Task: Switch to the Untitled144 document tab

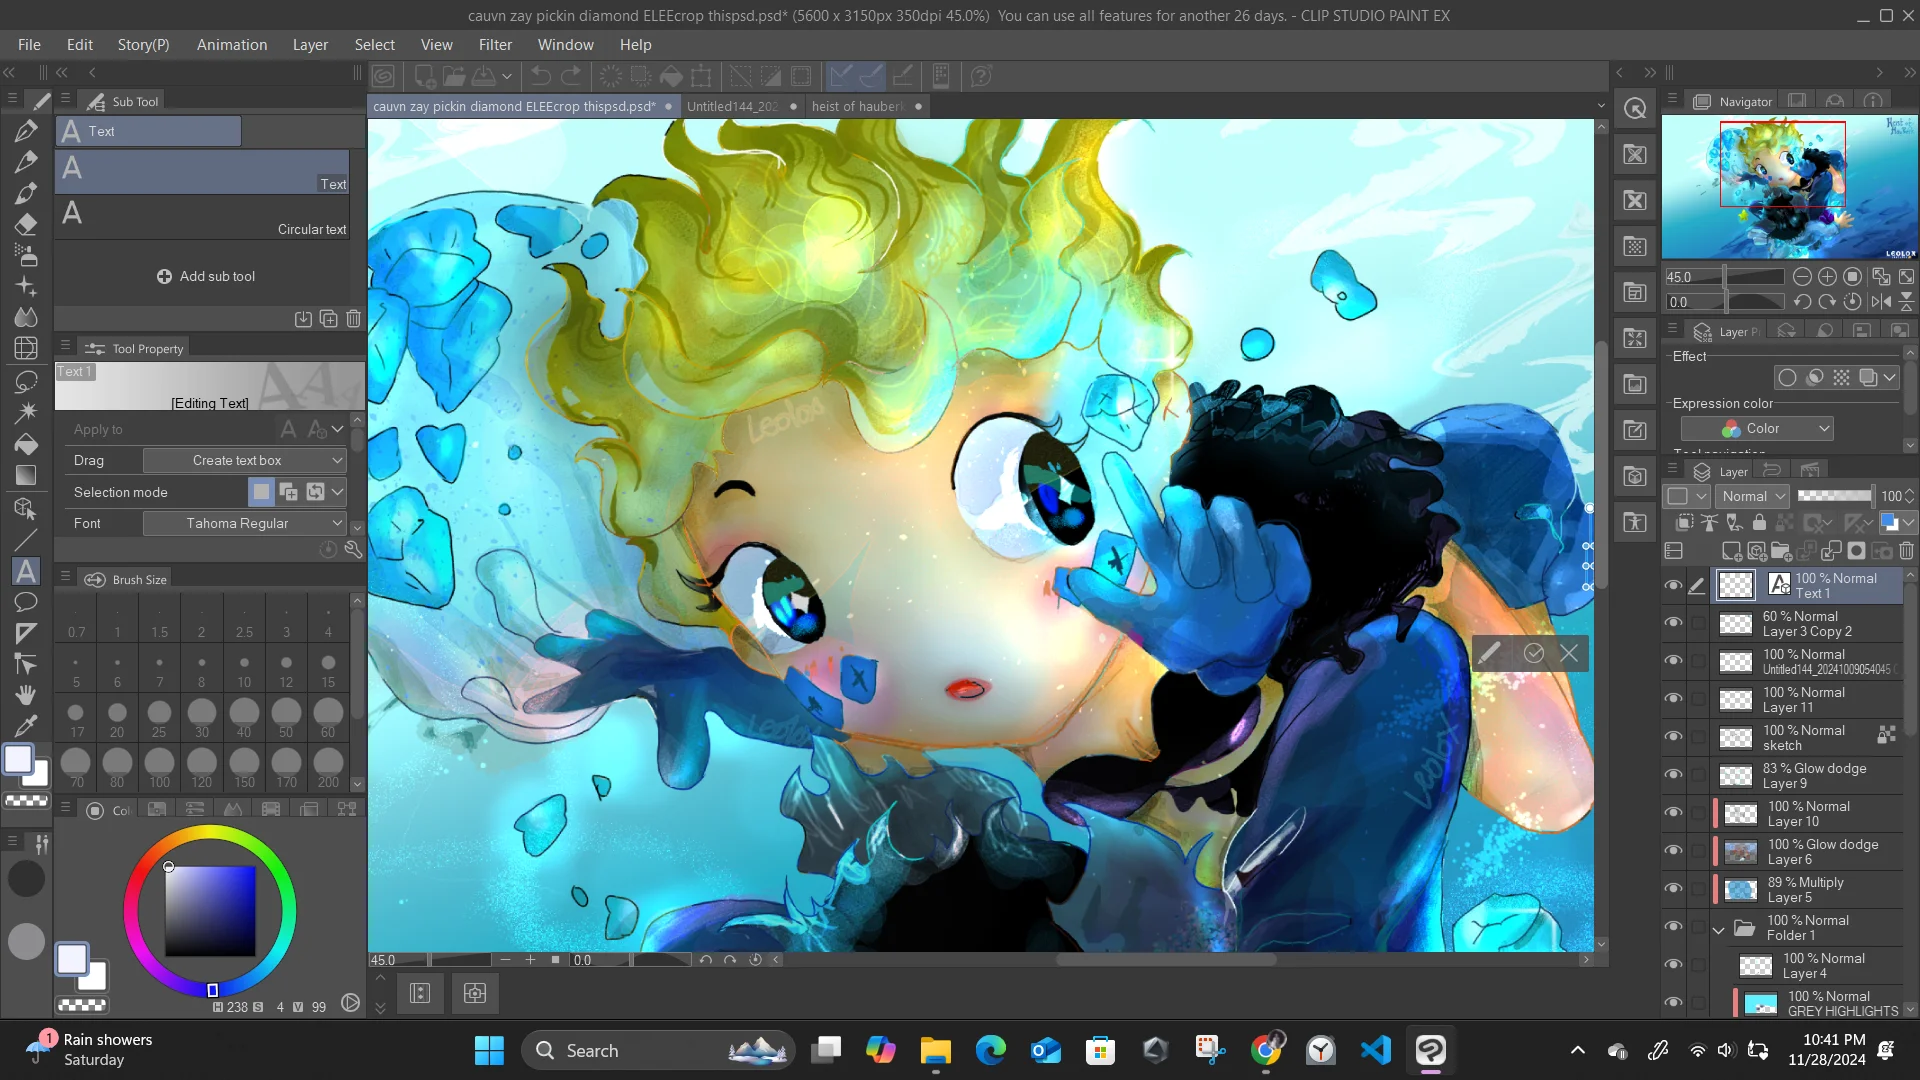Action: coord(732,106)
